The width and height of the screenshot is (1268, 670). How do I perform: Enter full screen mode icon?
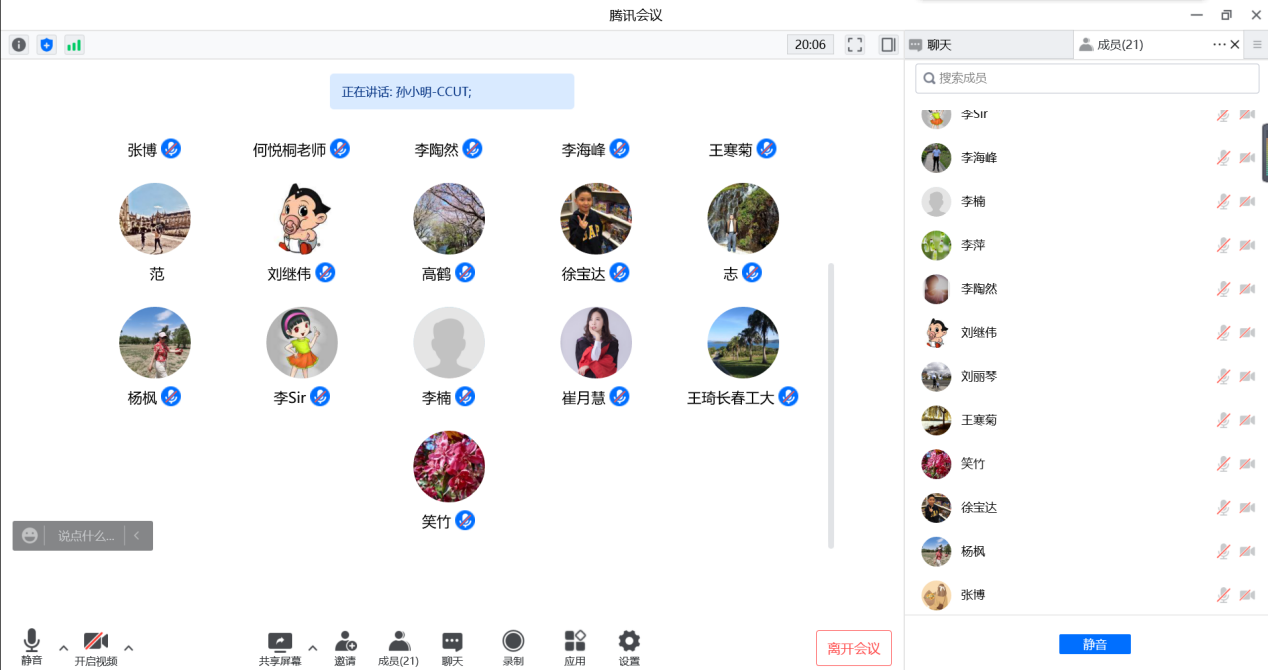click(854, 45)
